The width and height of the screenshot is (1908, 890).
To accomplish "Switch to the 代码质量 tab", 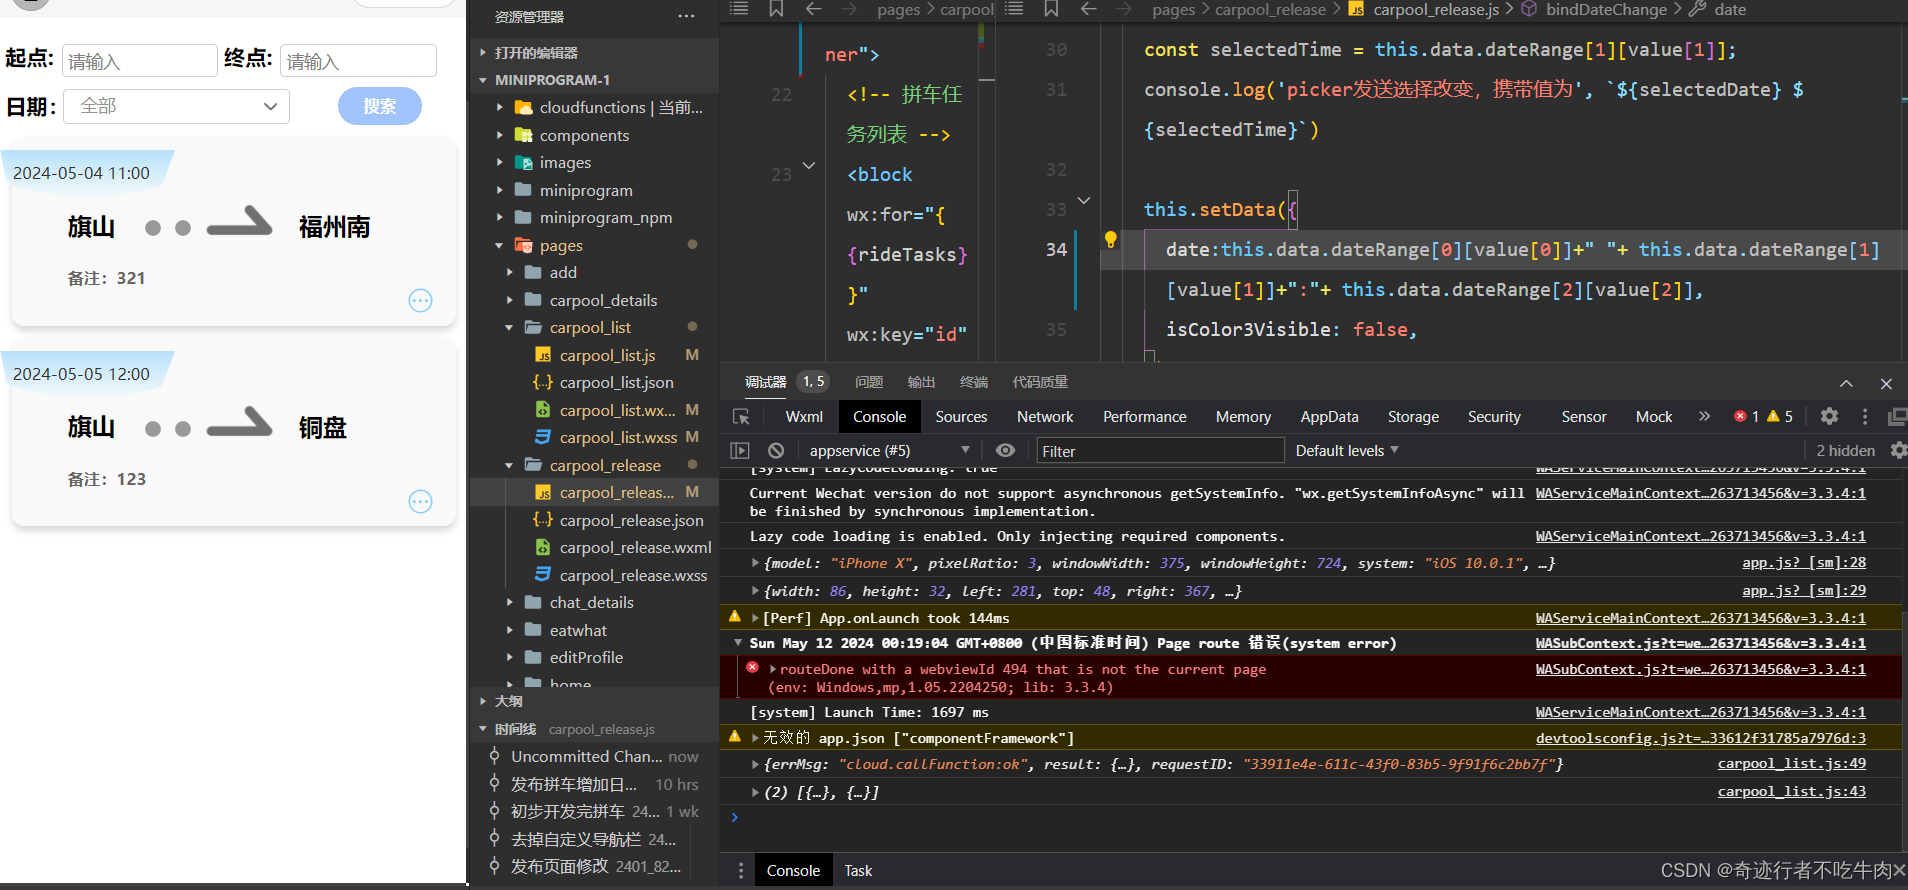I will click(x=1040, y=382).
